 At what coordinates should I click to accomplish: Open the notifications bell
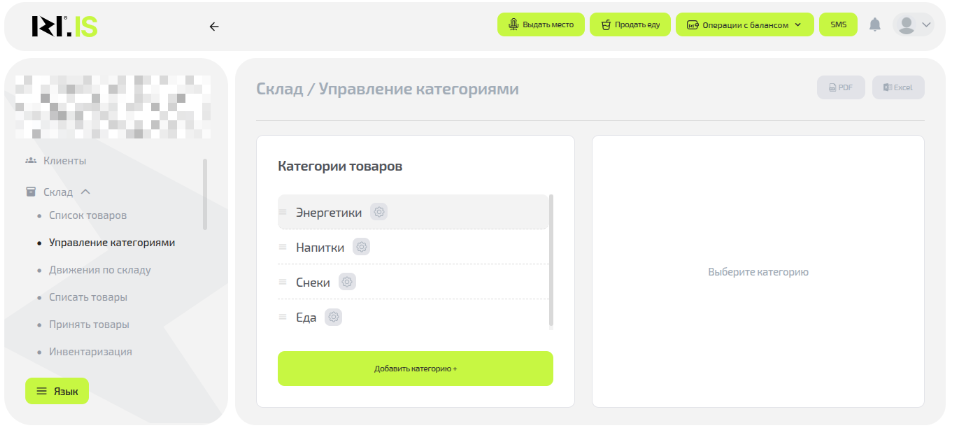pyautogui.click(x=875, y=25)
